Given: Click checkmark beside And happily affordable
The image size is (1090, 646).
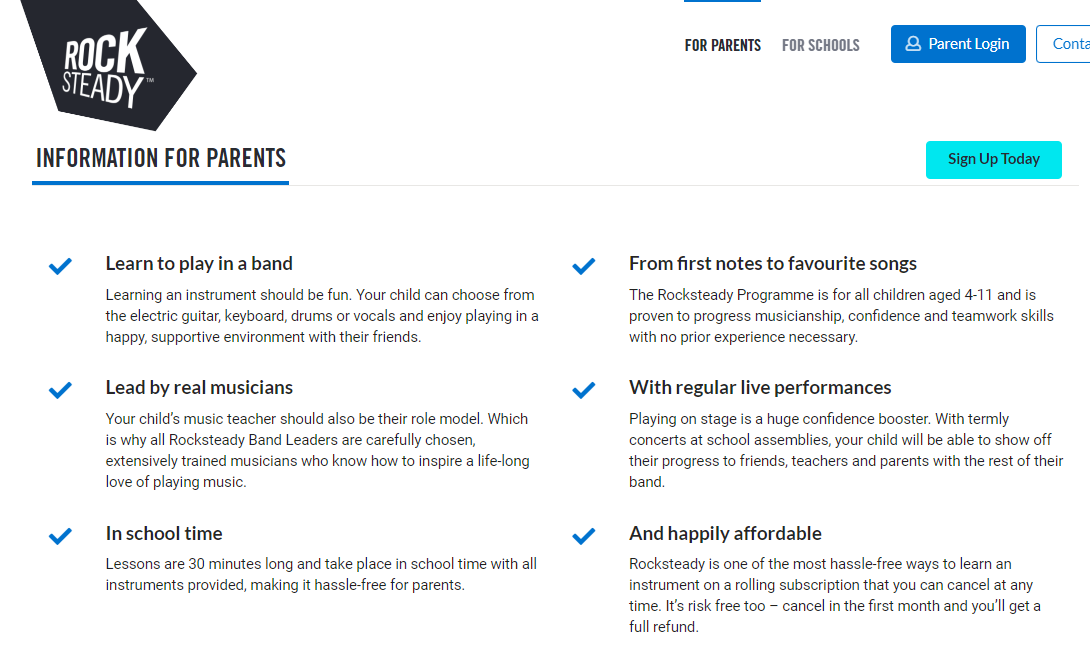Looking at the screenshot, I should tap(584, 535).
